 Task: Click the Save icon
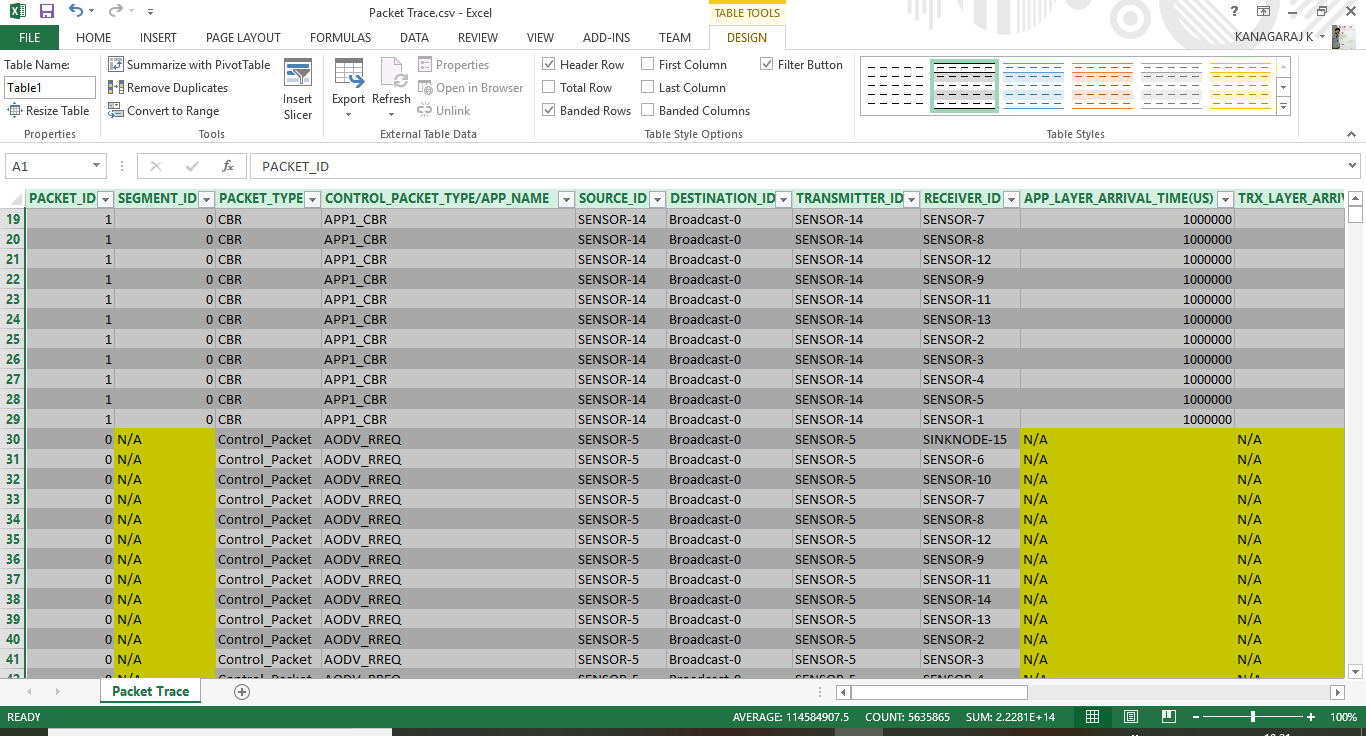45,10
